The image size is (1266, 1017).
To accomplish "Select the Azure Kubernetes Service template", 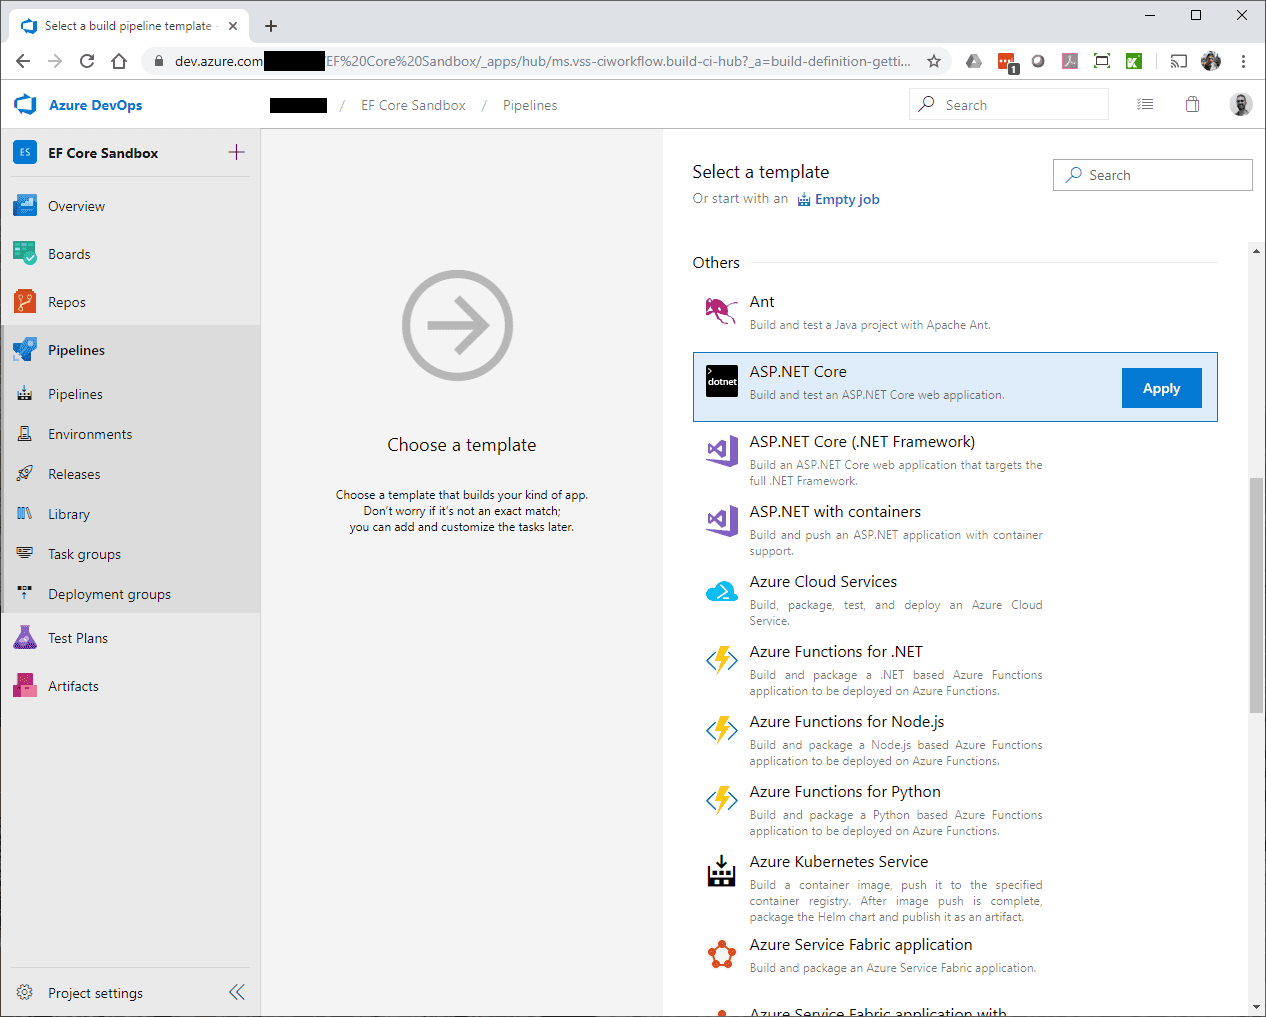I will point(838,862).
